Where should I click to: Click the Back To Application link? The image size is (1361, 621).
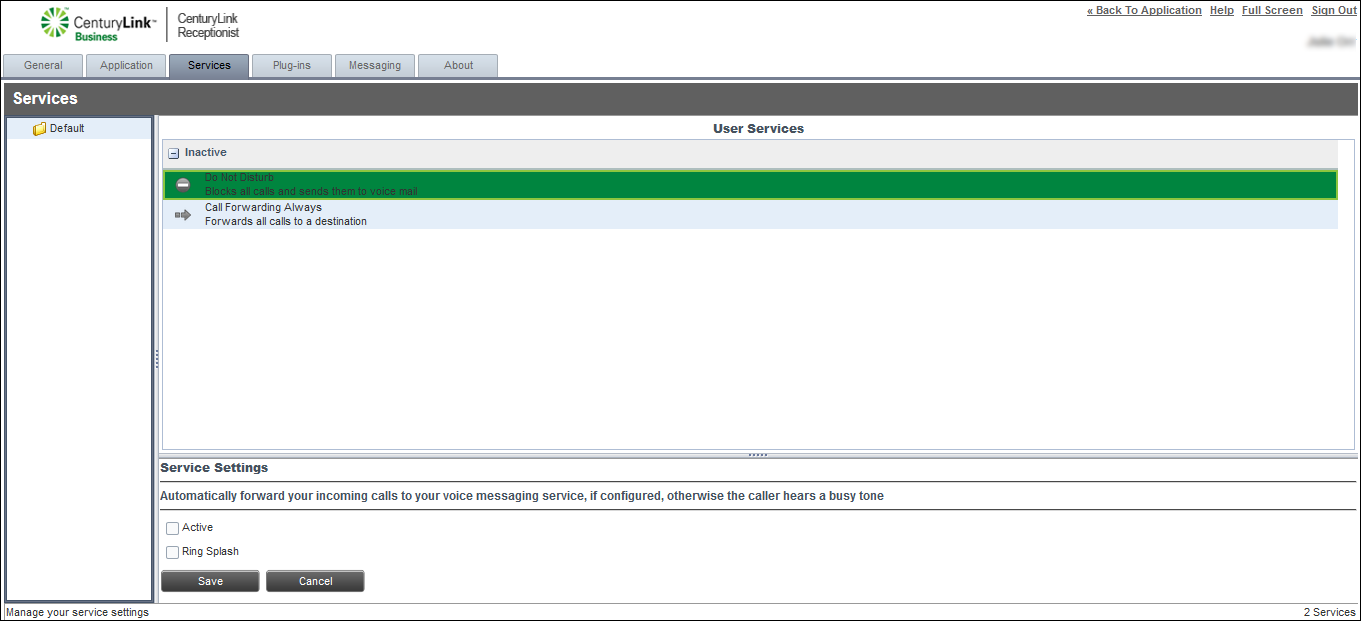pos(1144,11)
